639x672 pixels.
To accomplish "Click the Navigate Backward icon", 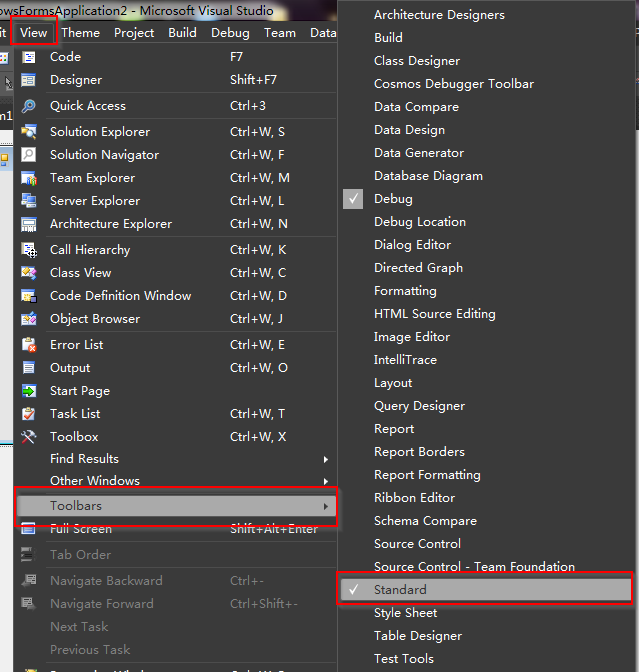I will tap(29, 581).
